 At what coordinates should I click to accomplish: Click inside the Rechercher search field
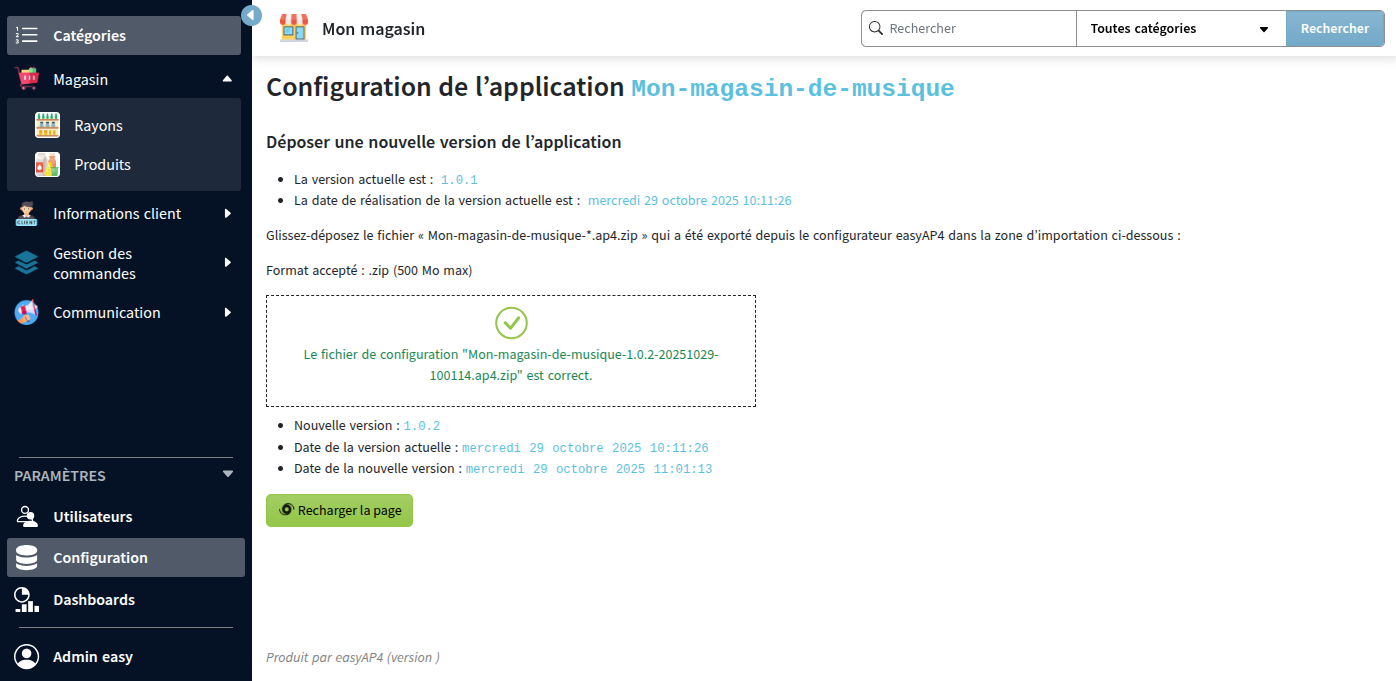coord(968,28)
